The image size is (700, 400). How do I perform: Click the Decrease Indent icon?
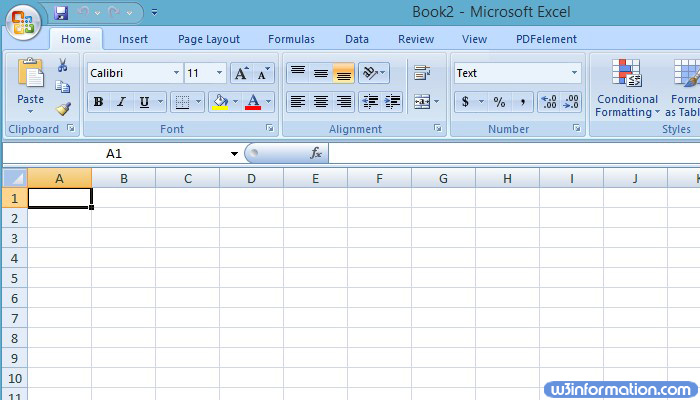[x=370, y=102]
